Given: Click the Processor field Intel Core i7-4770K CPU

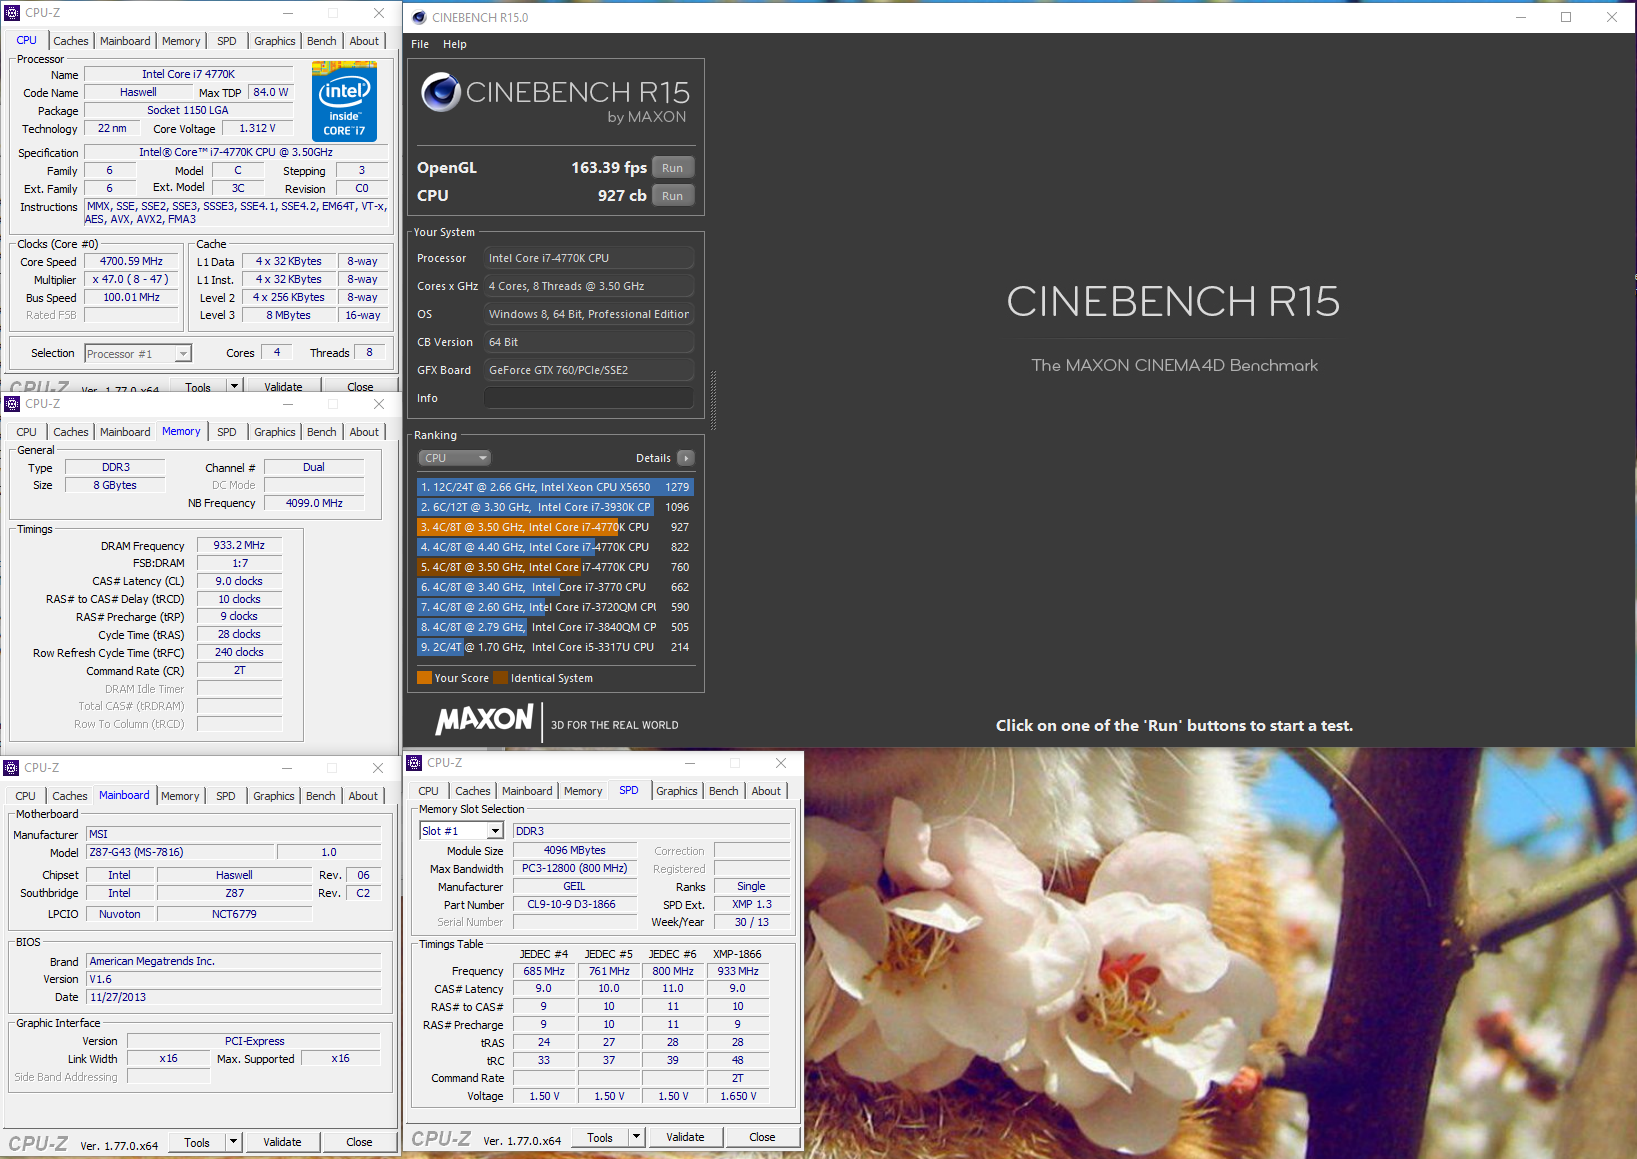Looking at the screenshot, I should click(589, 258).
